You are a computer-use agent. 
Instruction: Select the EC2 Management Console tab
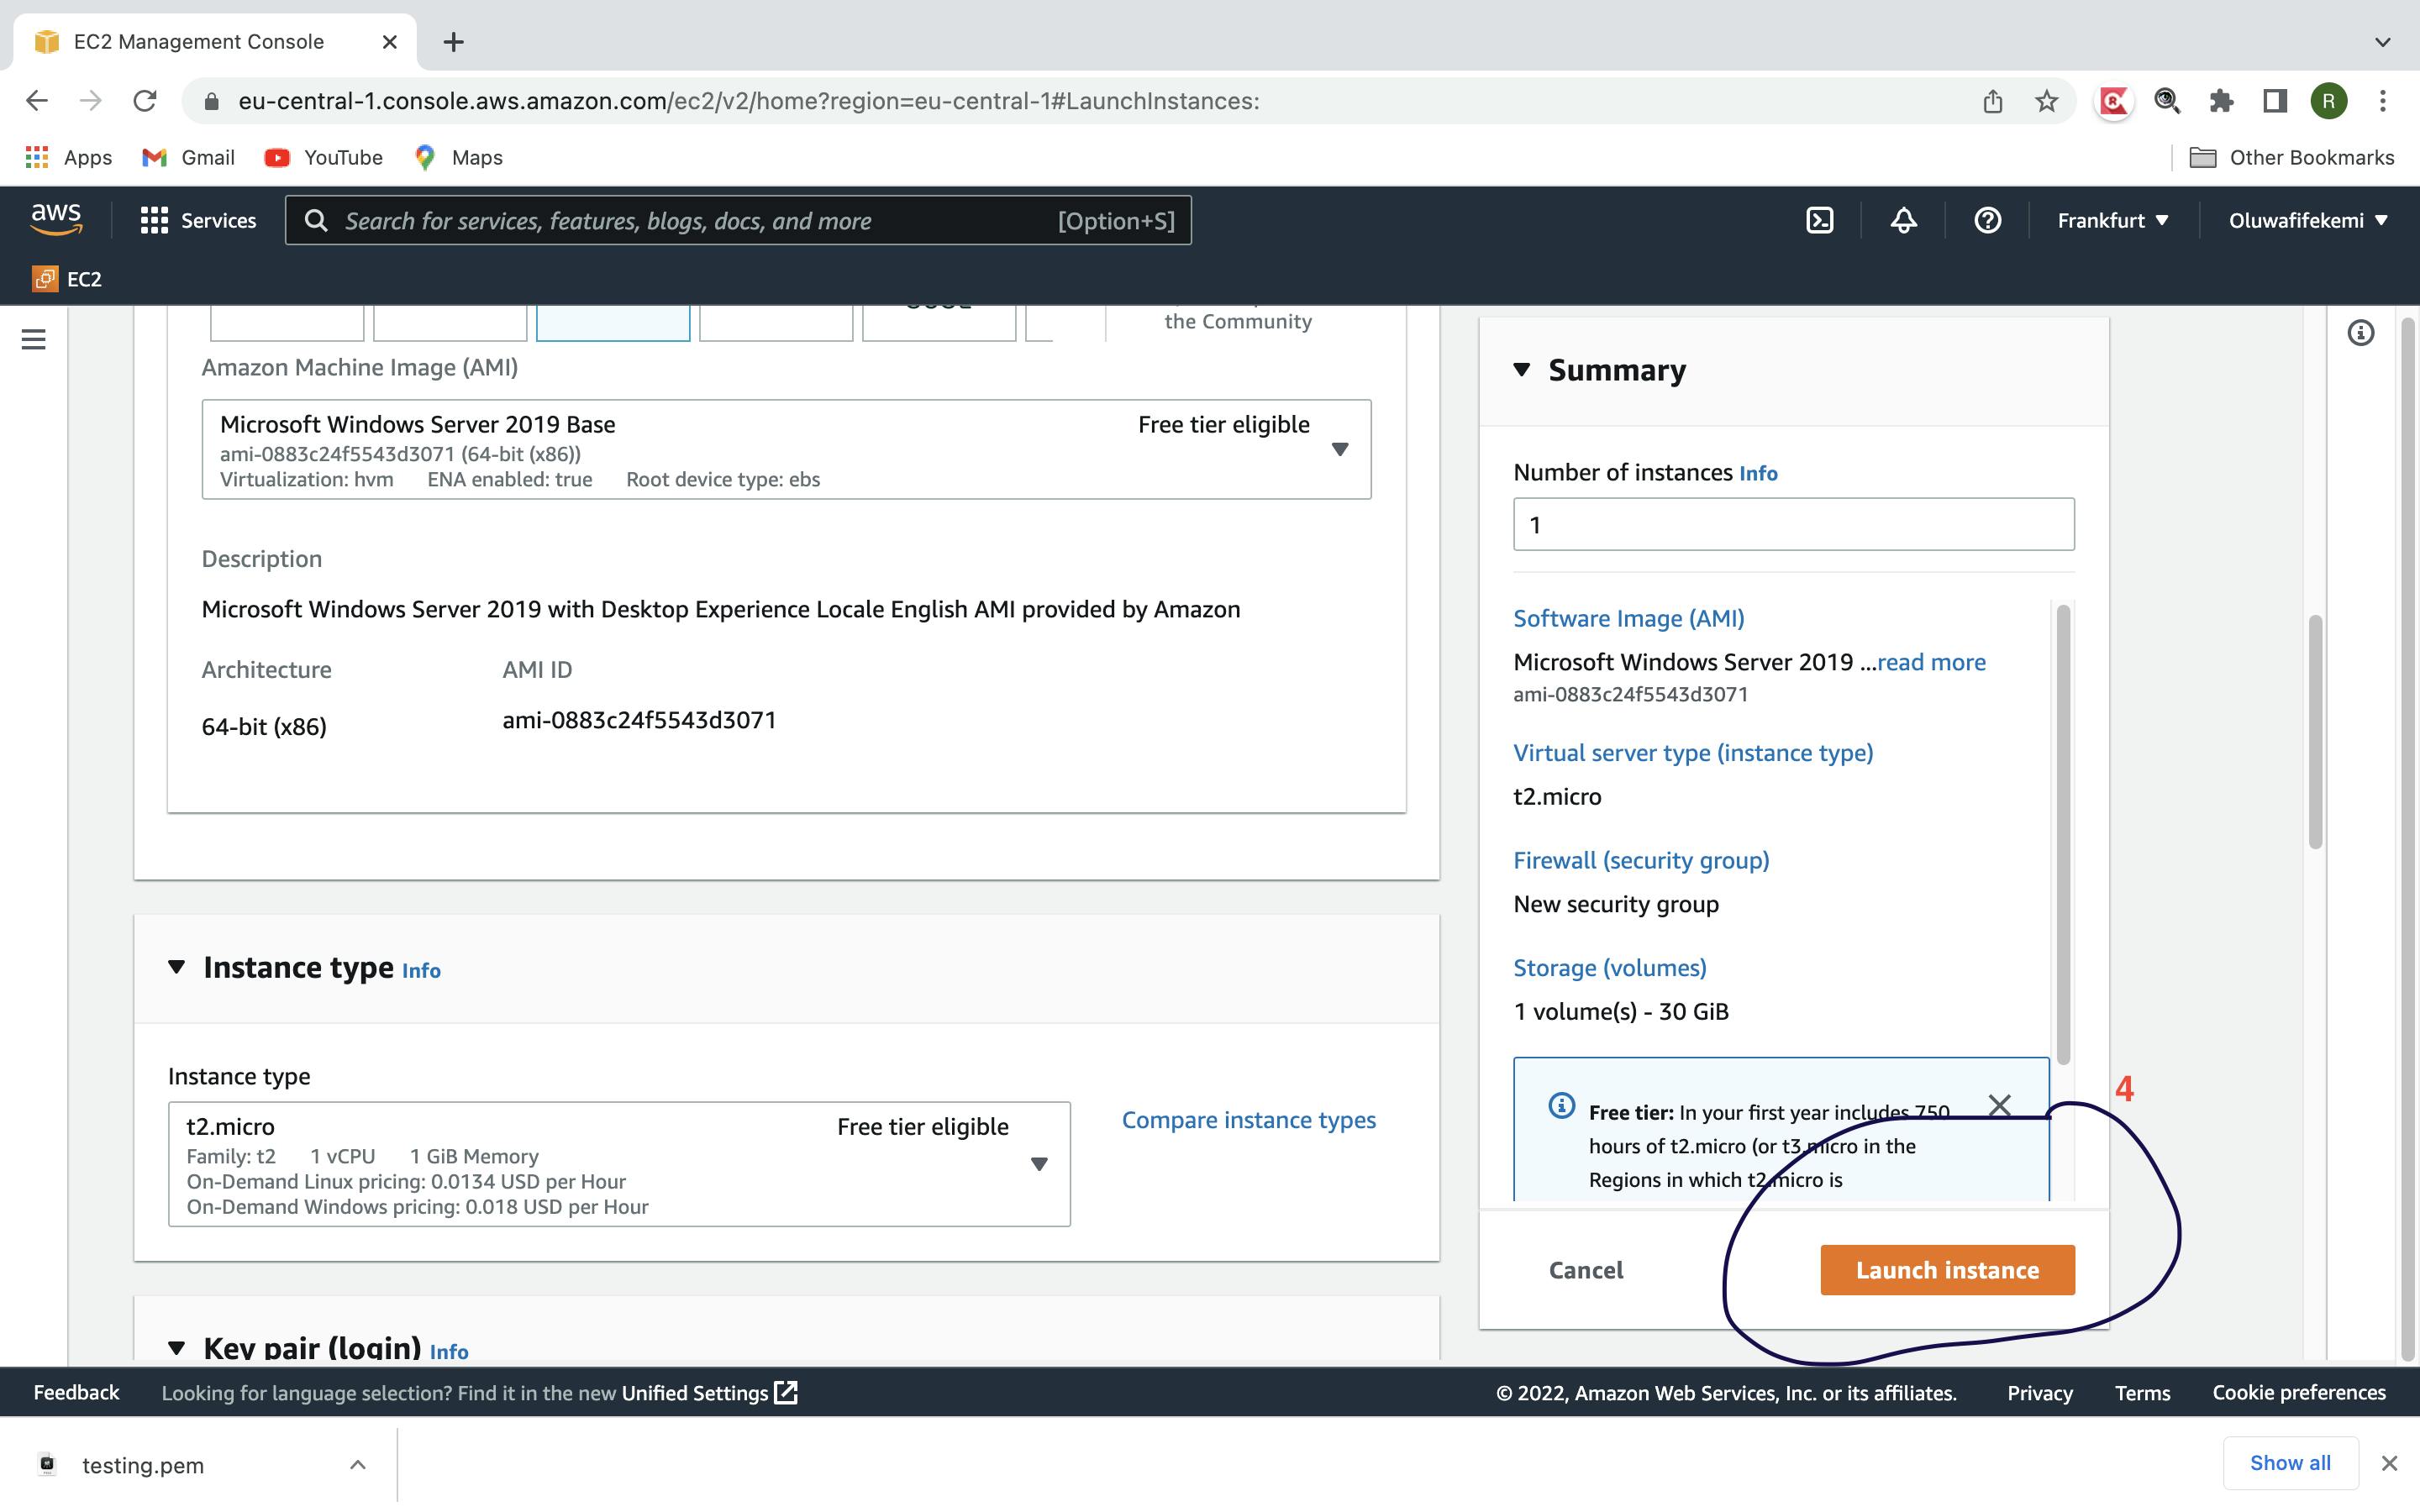[x=211, y=40]
